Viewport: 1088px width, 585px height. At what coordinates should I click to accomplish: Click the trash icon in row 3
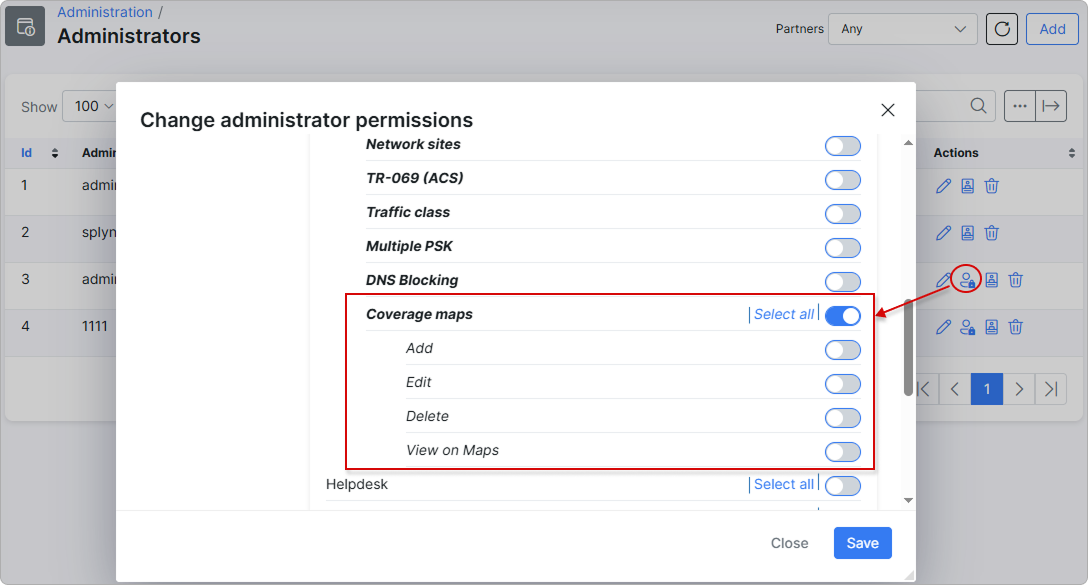[x=1016, y=280]
